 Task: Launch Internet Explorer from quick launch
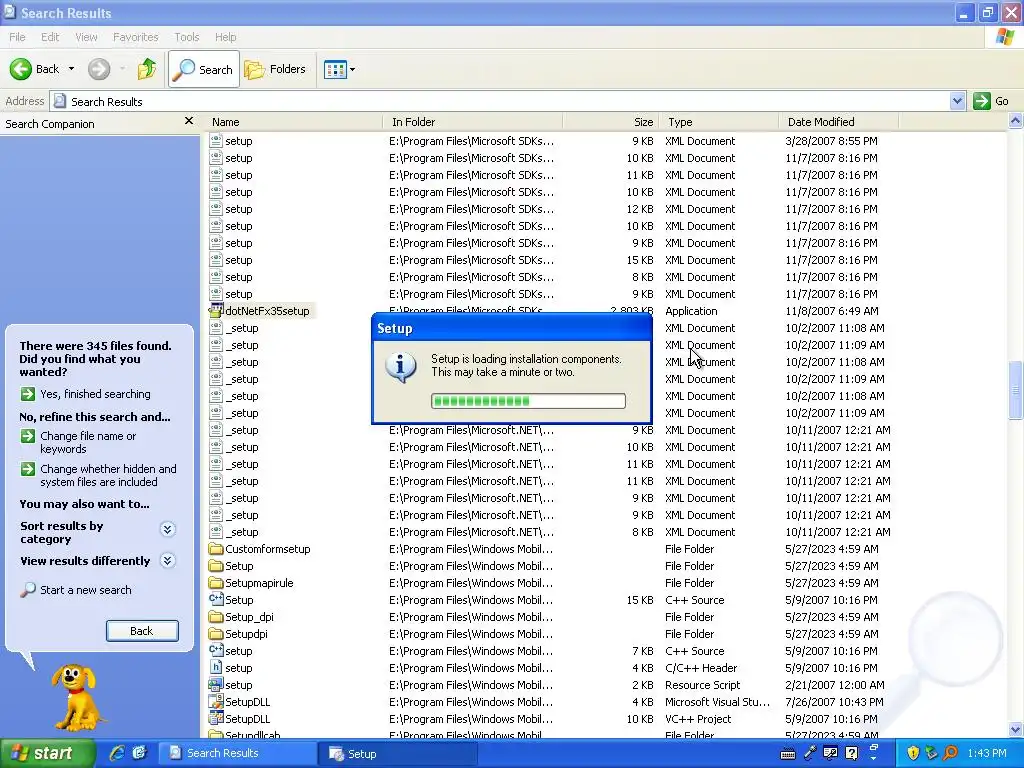118,753
